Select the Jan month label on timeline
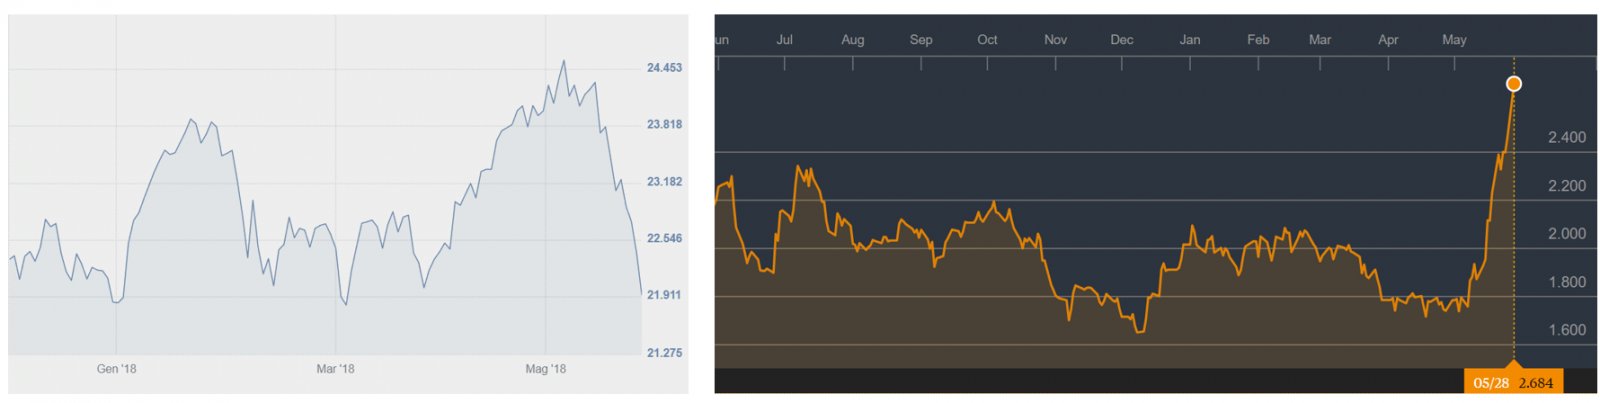 click(1190, 40)
